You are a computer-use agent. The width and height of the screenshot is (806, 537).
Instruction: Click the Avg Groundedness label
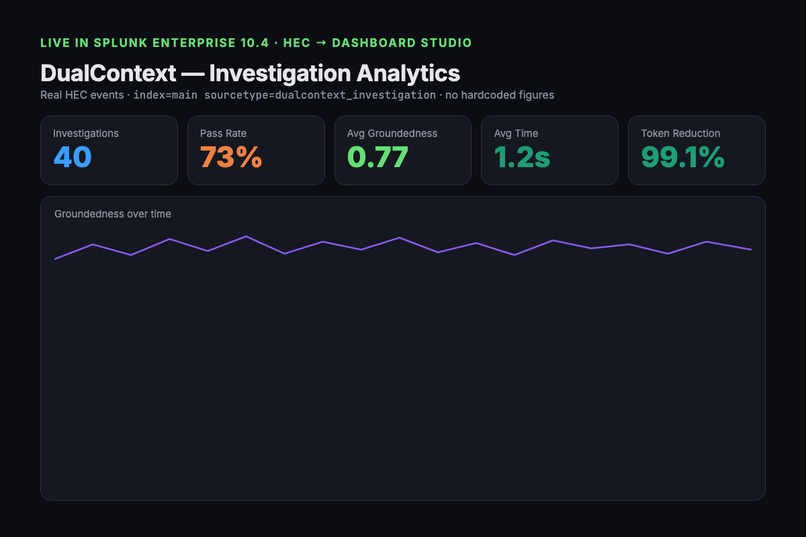(392, 133)
